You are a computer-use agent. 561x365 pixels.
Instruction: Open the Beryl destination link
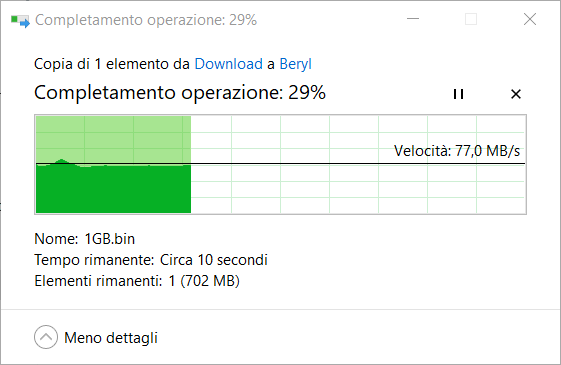296,64
